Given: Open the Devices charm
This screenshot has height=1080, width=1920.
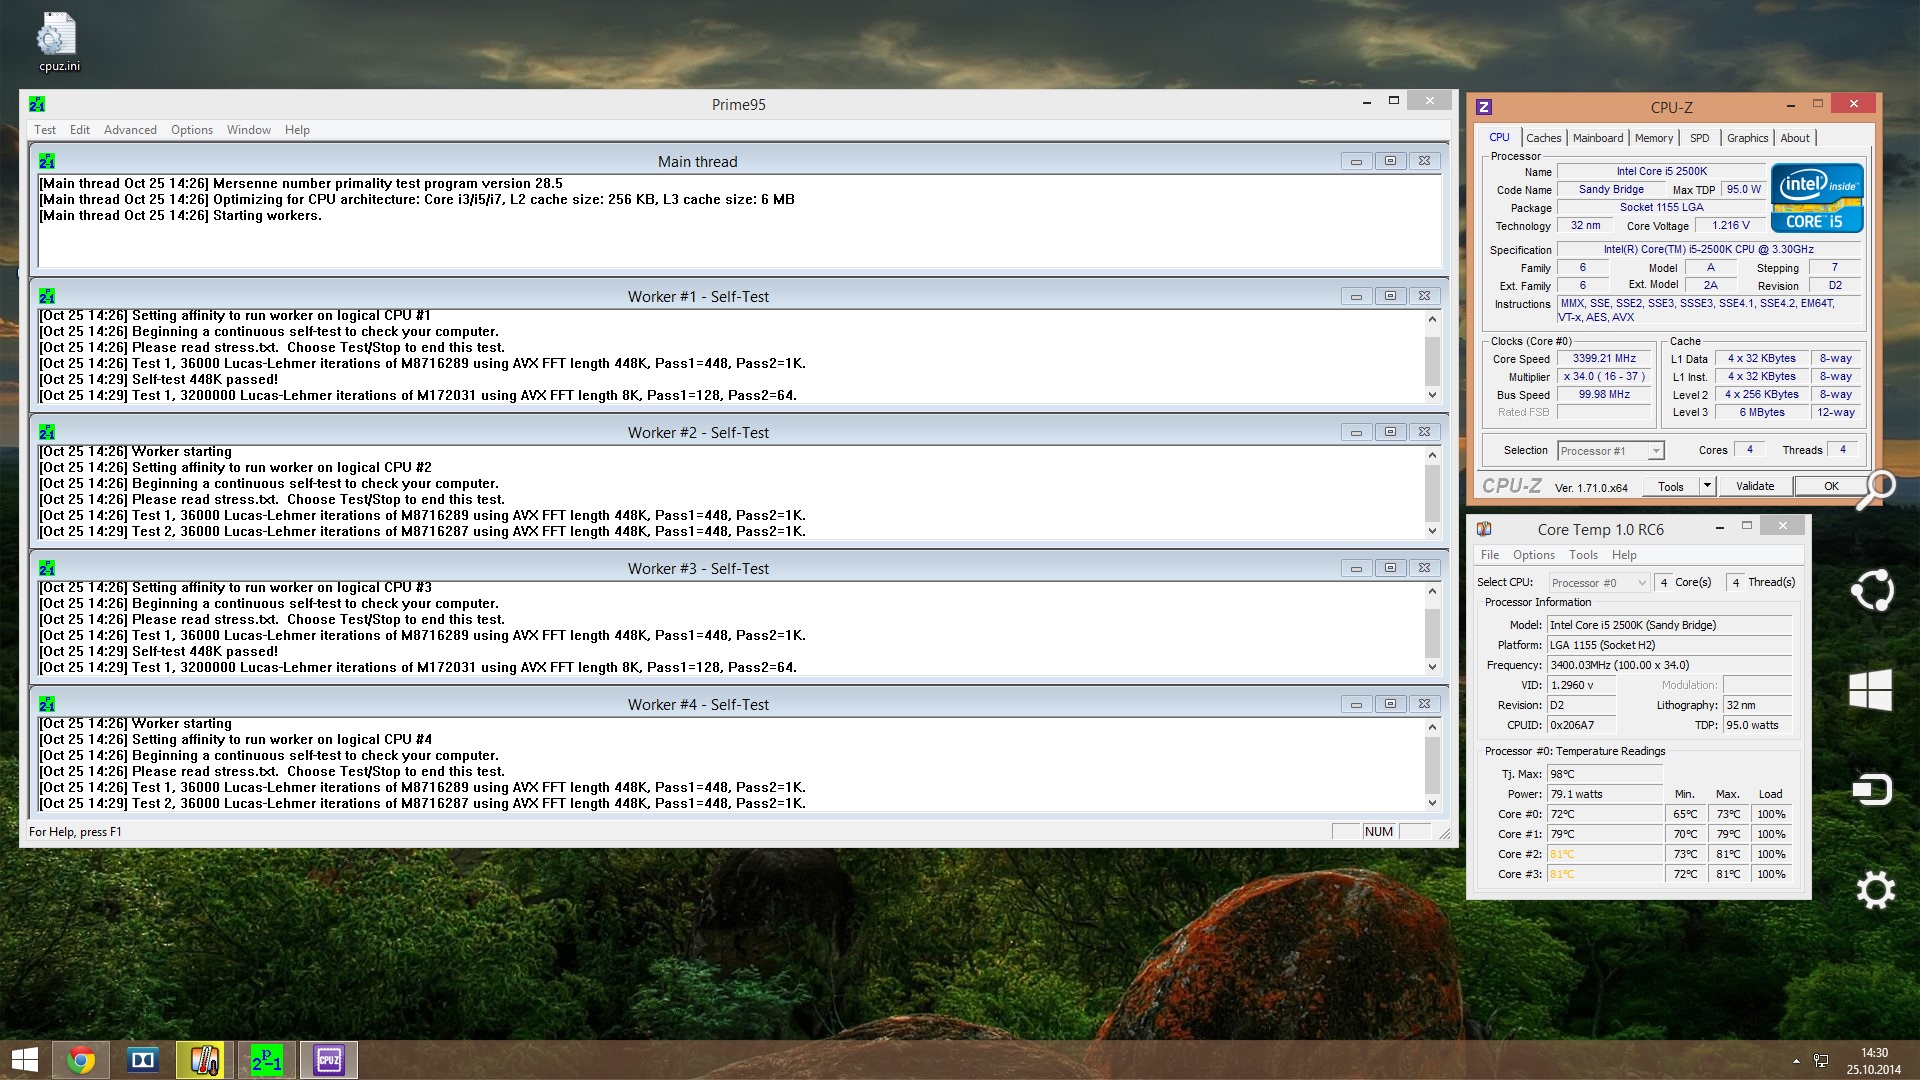Looking at the screenshot, I should pyautogui.click(x=1872, y=790).
